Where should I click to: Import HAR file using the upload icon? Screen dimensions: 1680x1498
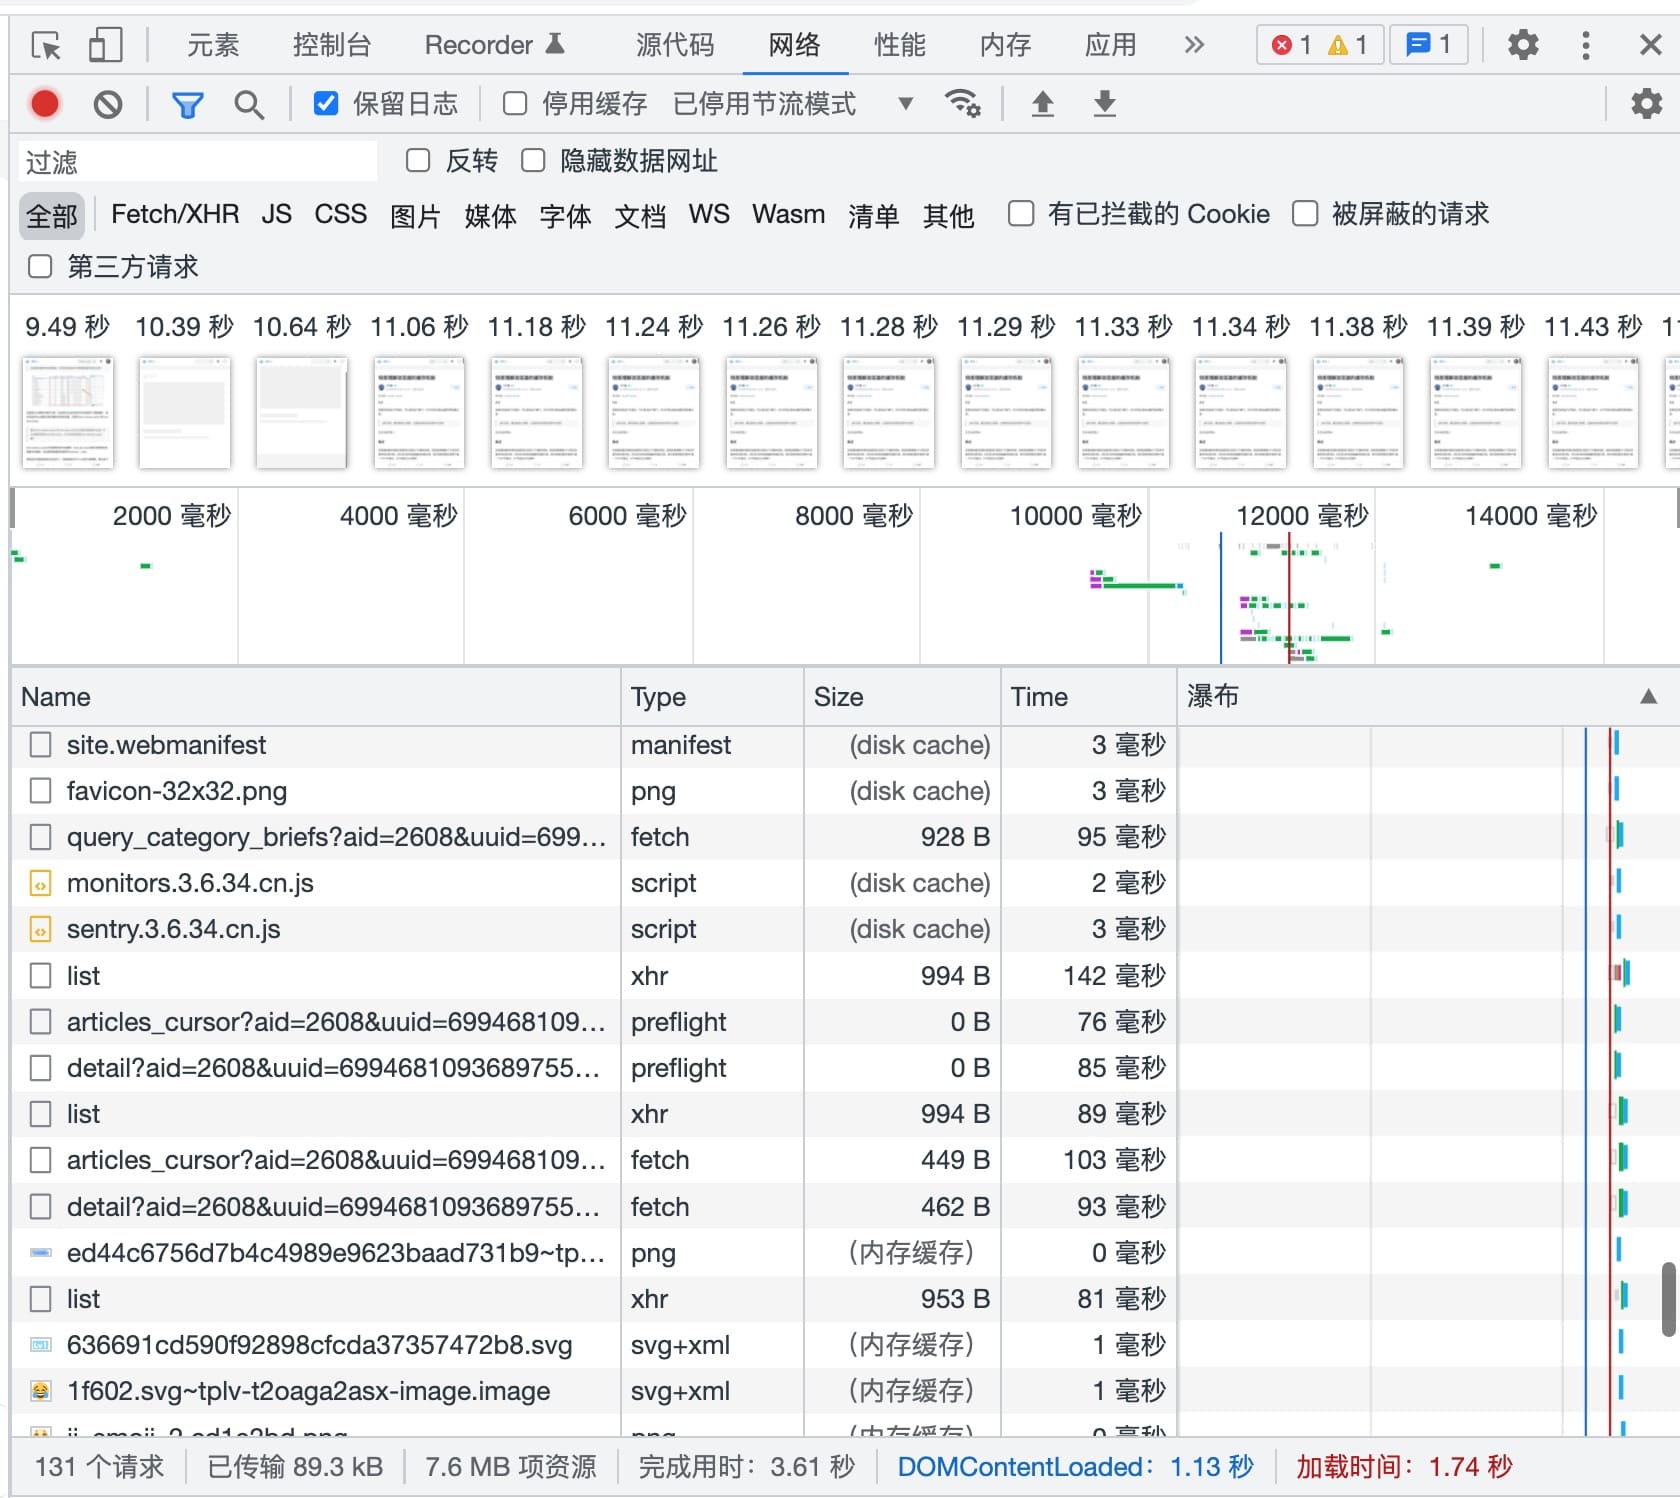1042,103
